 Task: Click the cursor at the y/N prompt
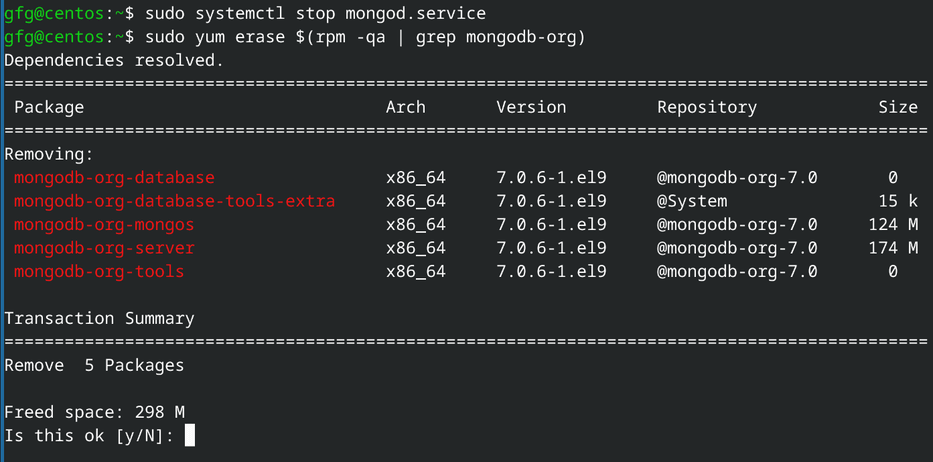(190, 435)
